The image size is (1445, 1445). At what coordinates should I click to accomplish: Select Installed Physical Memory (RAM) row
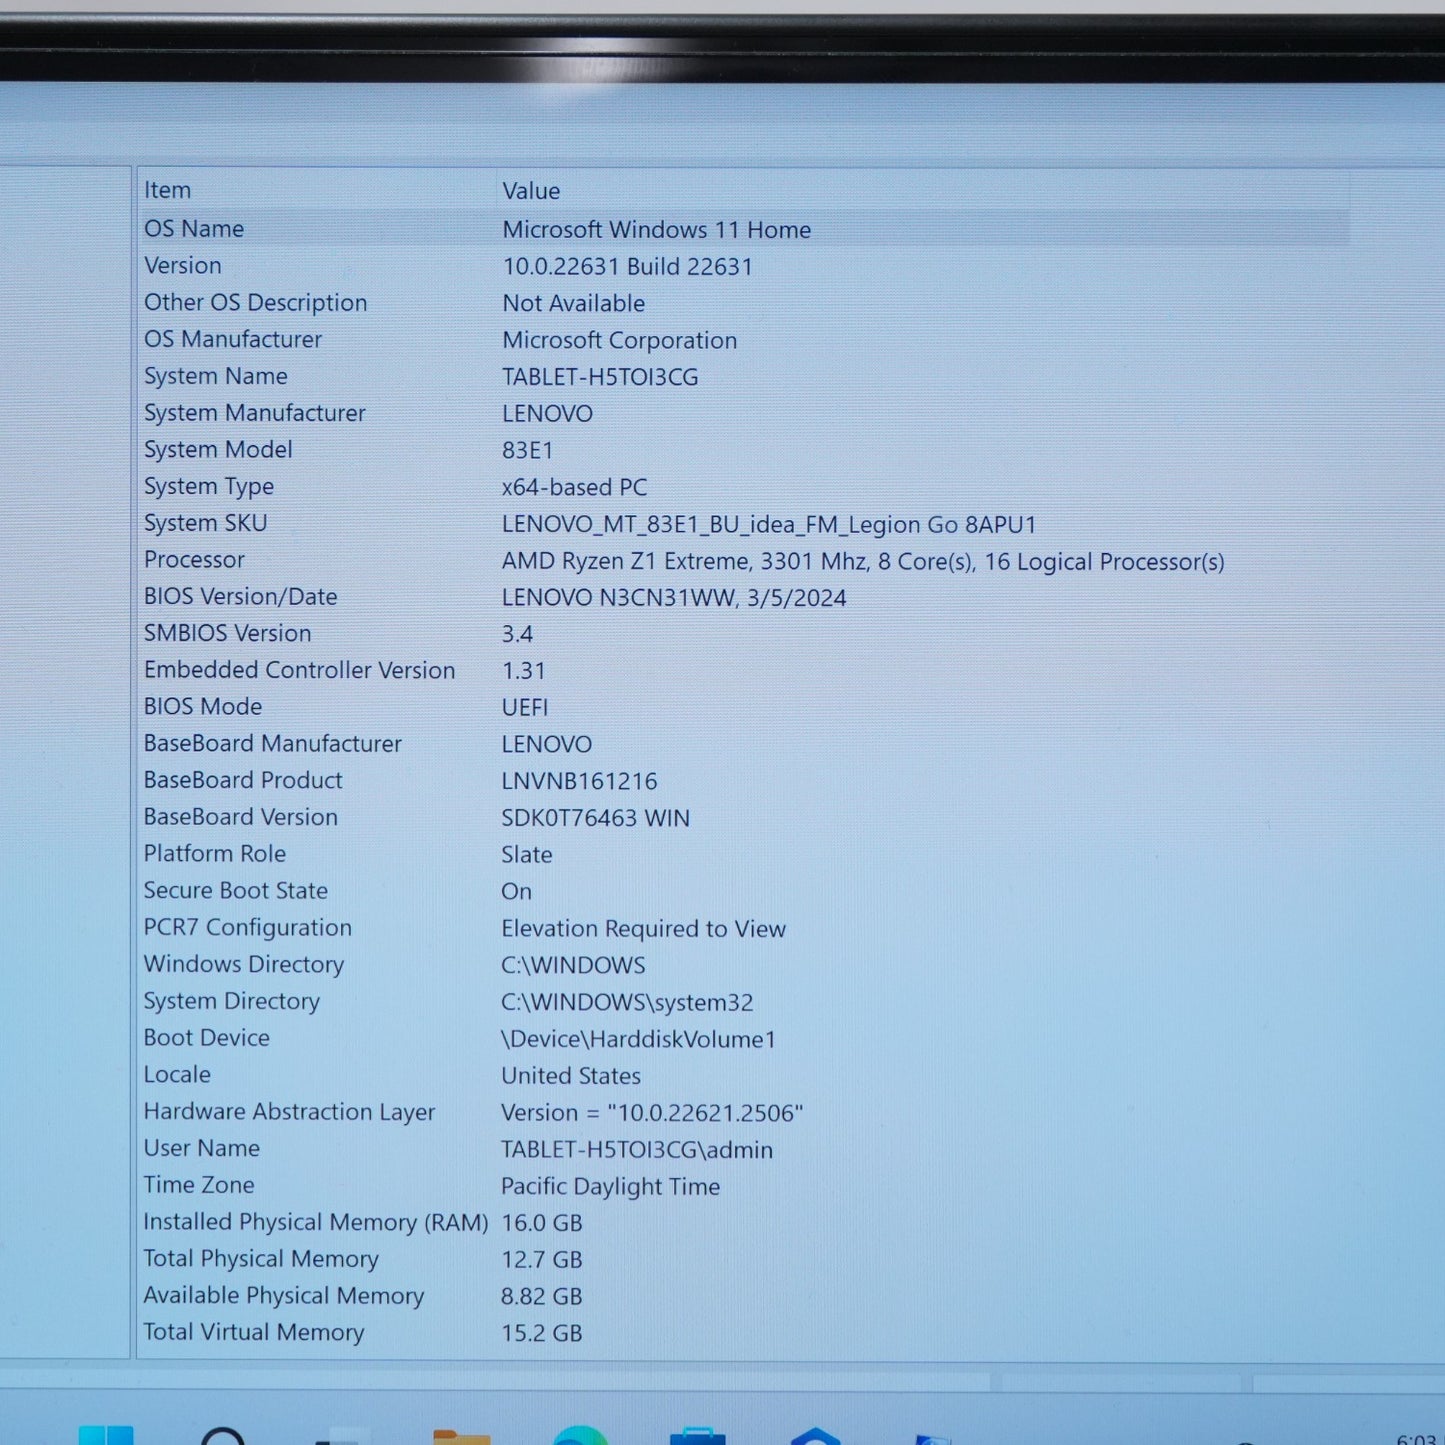click(x=744, y=1222)
